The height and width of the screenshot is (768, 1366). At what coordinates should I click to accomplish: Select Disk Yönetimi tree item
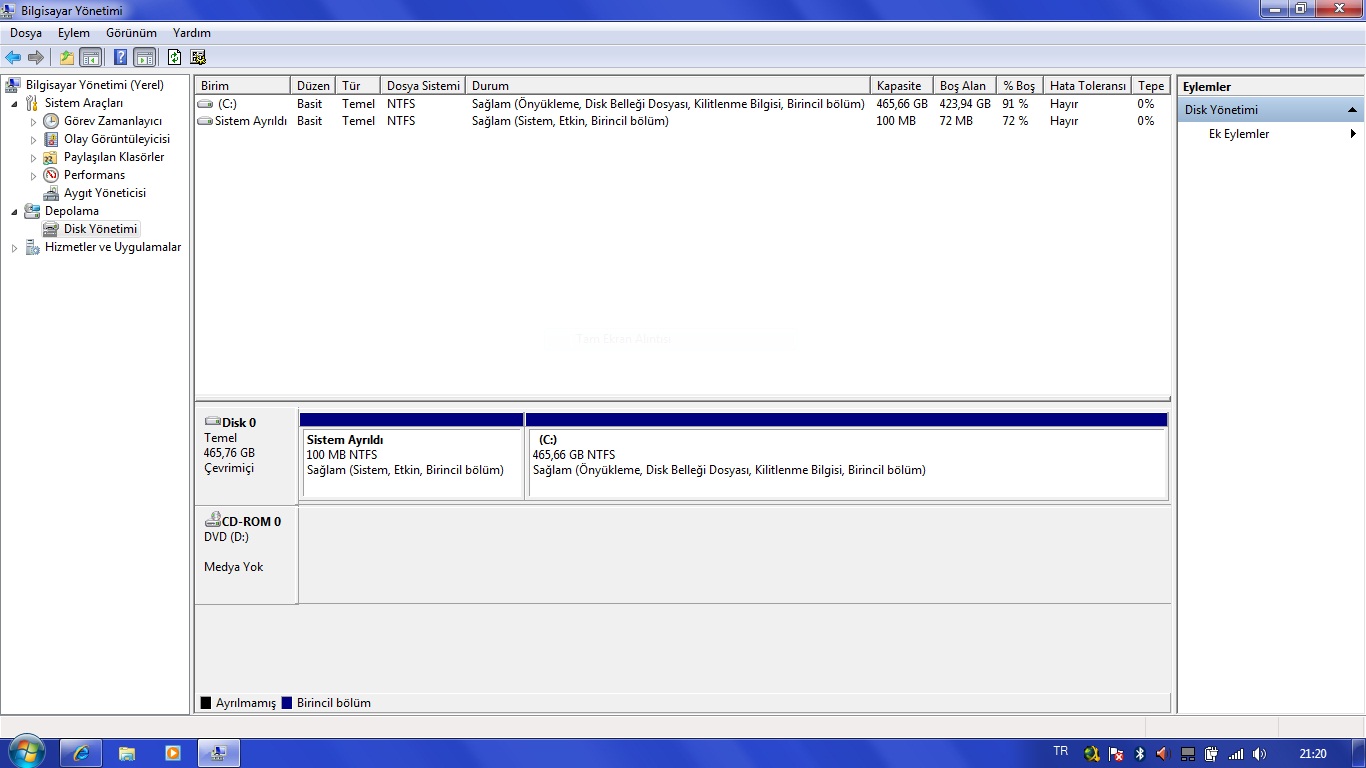point(100,229)
